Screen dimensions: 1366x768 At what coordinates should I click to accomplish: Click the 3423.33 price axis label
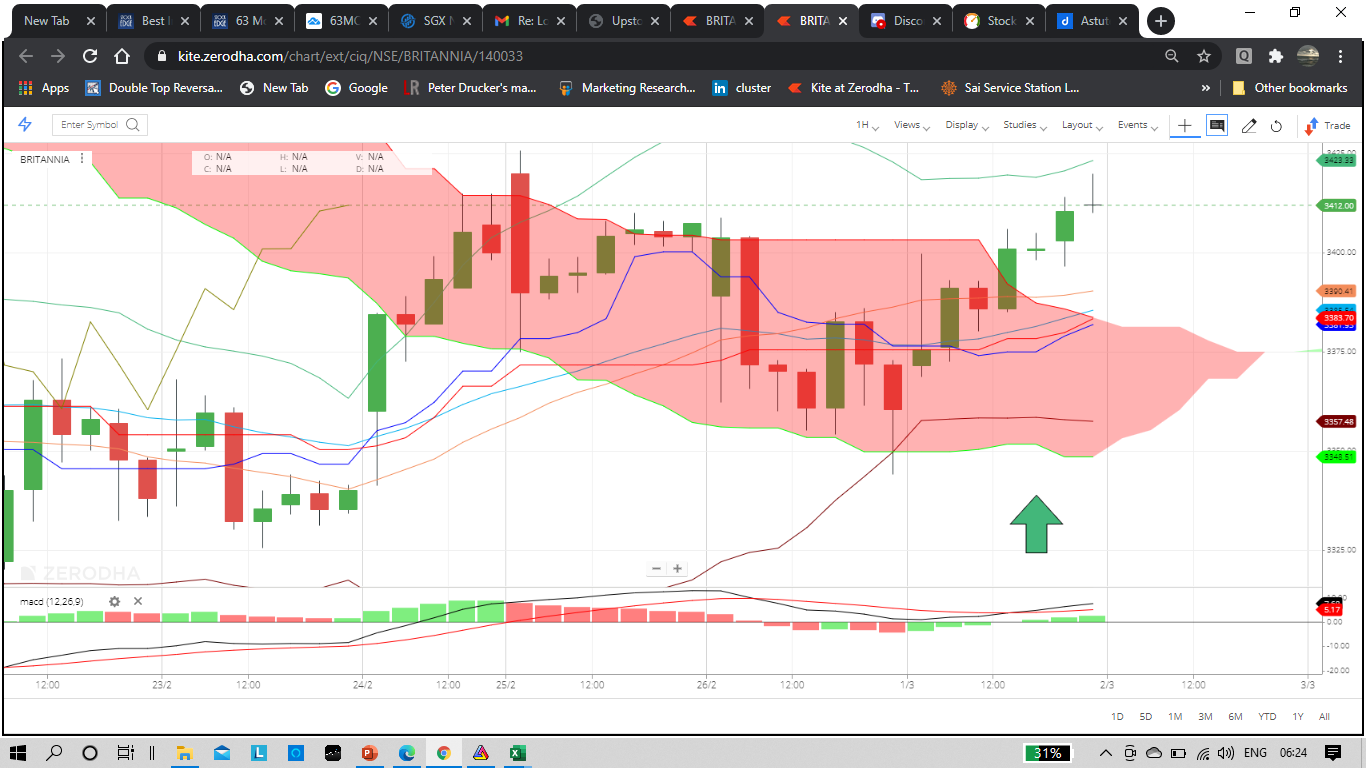(x=1339, y=160)
